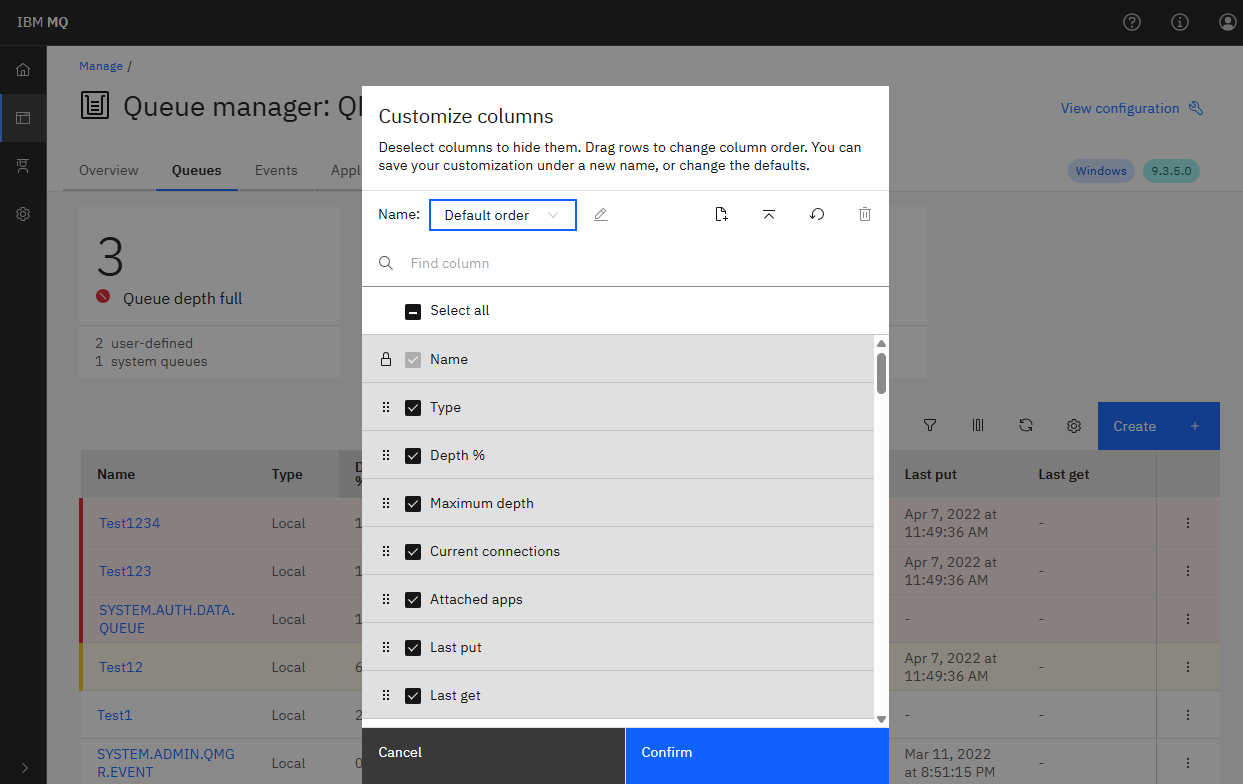
Task: Click the rename pencil icon beside name
Action: tap(601, 215)
